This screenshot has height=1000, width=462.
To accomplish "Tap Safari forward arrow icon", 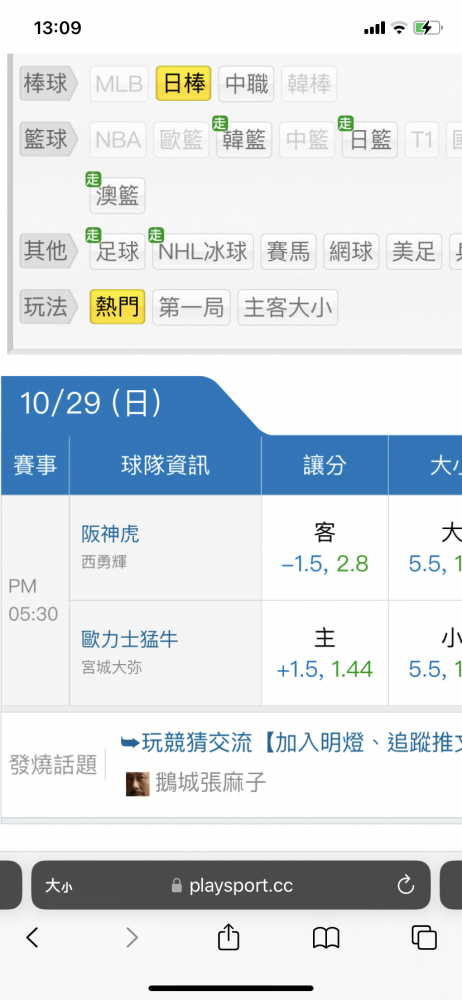I will tap(131, 937).
